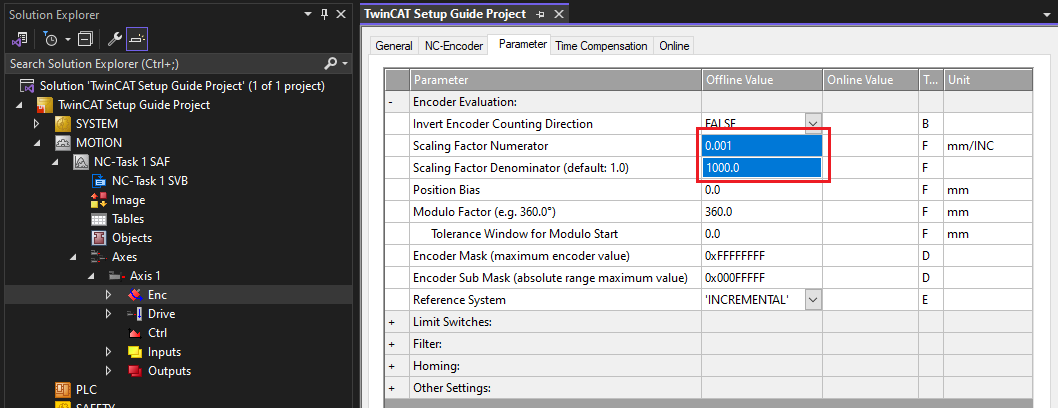Screen dimensions: 1058x408
Task: Click the Axis 1 icon
Action: pos(117,276)
